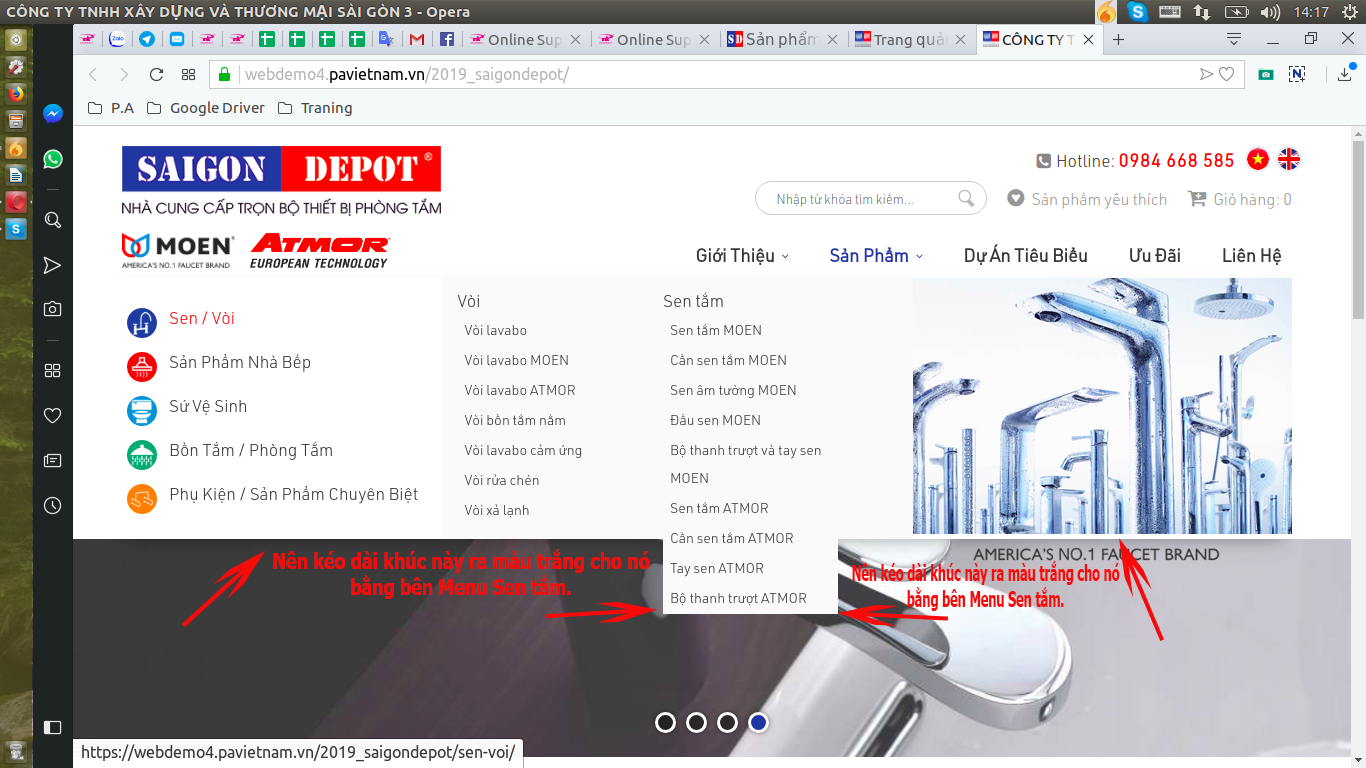1366x768 pixels.
Task: Open Liên Hệ menu item
Action: pos(1252,255)
